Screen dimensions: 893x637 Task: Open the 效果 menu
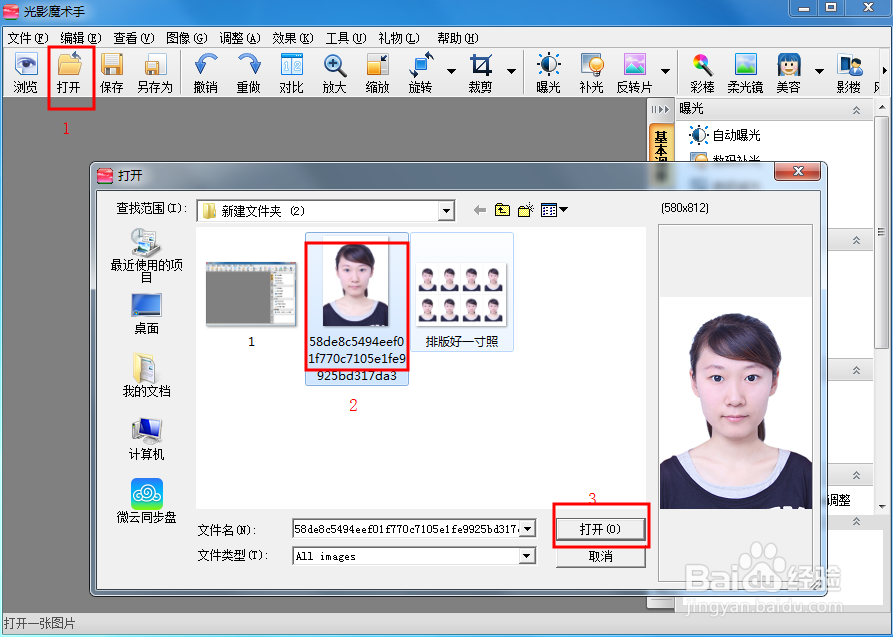(291, 37)
